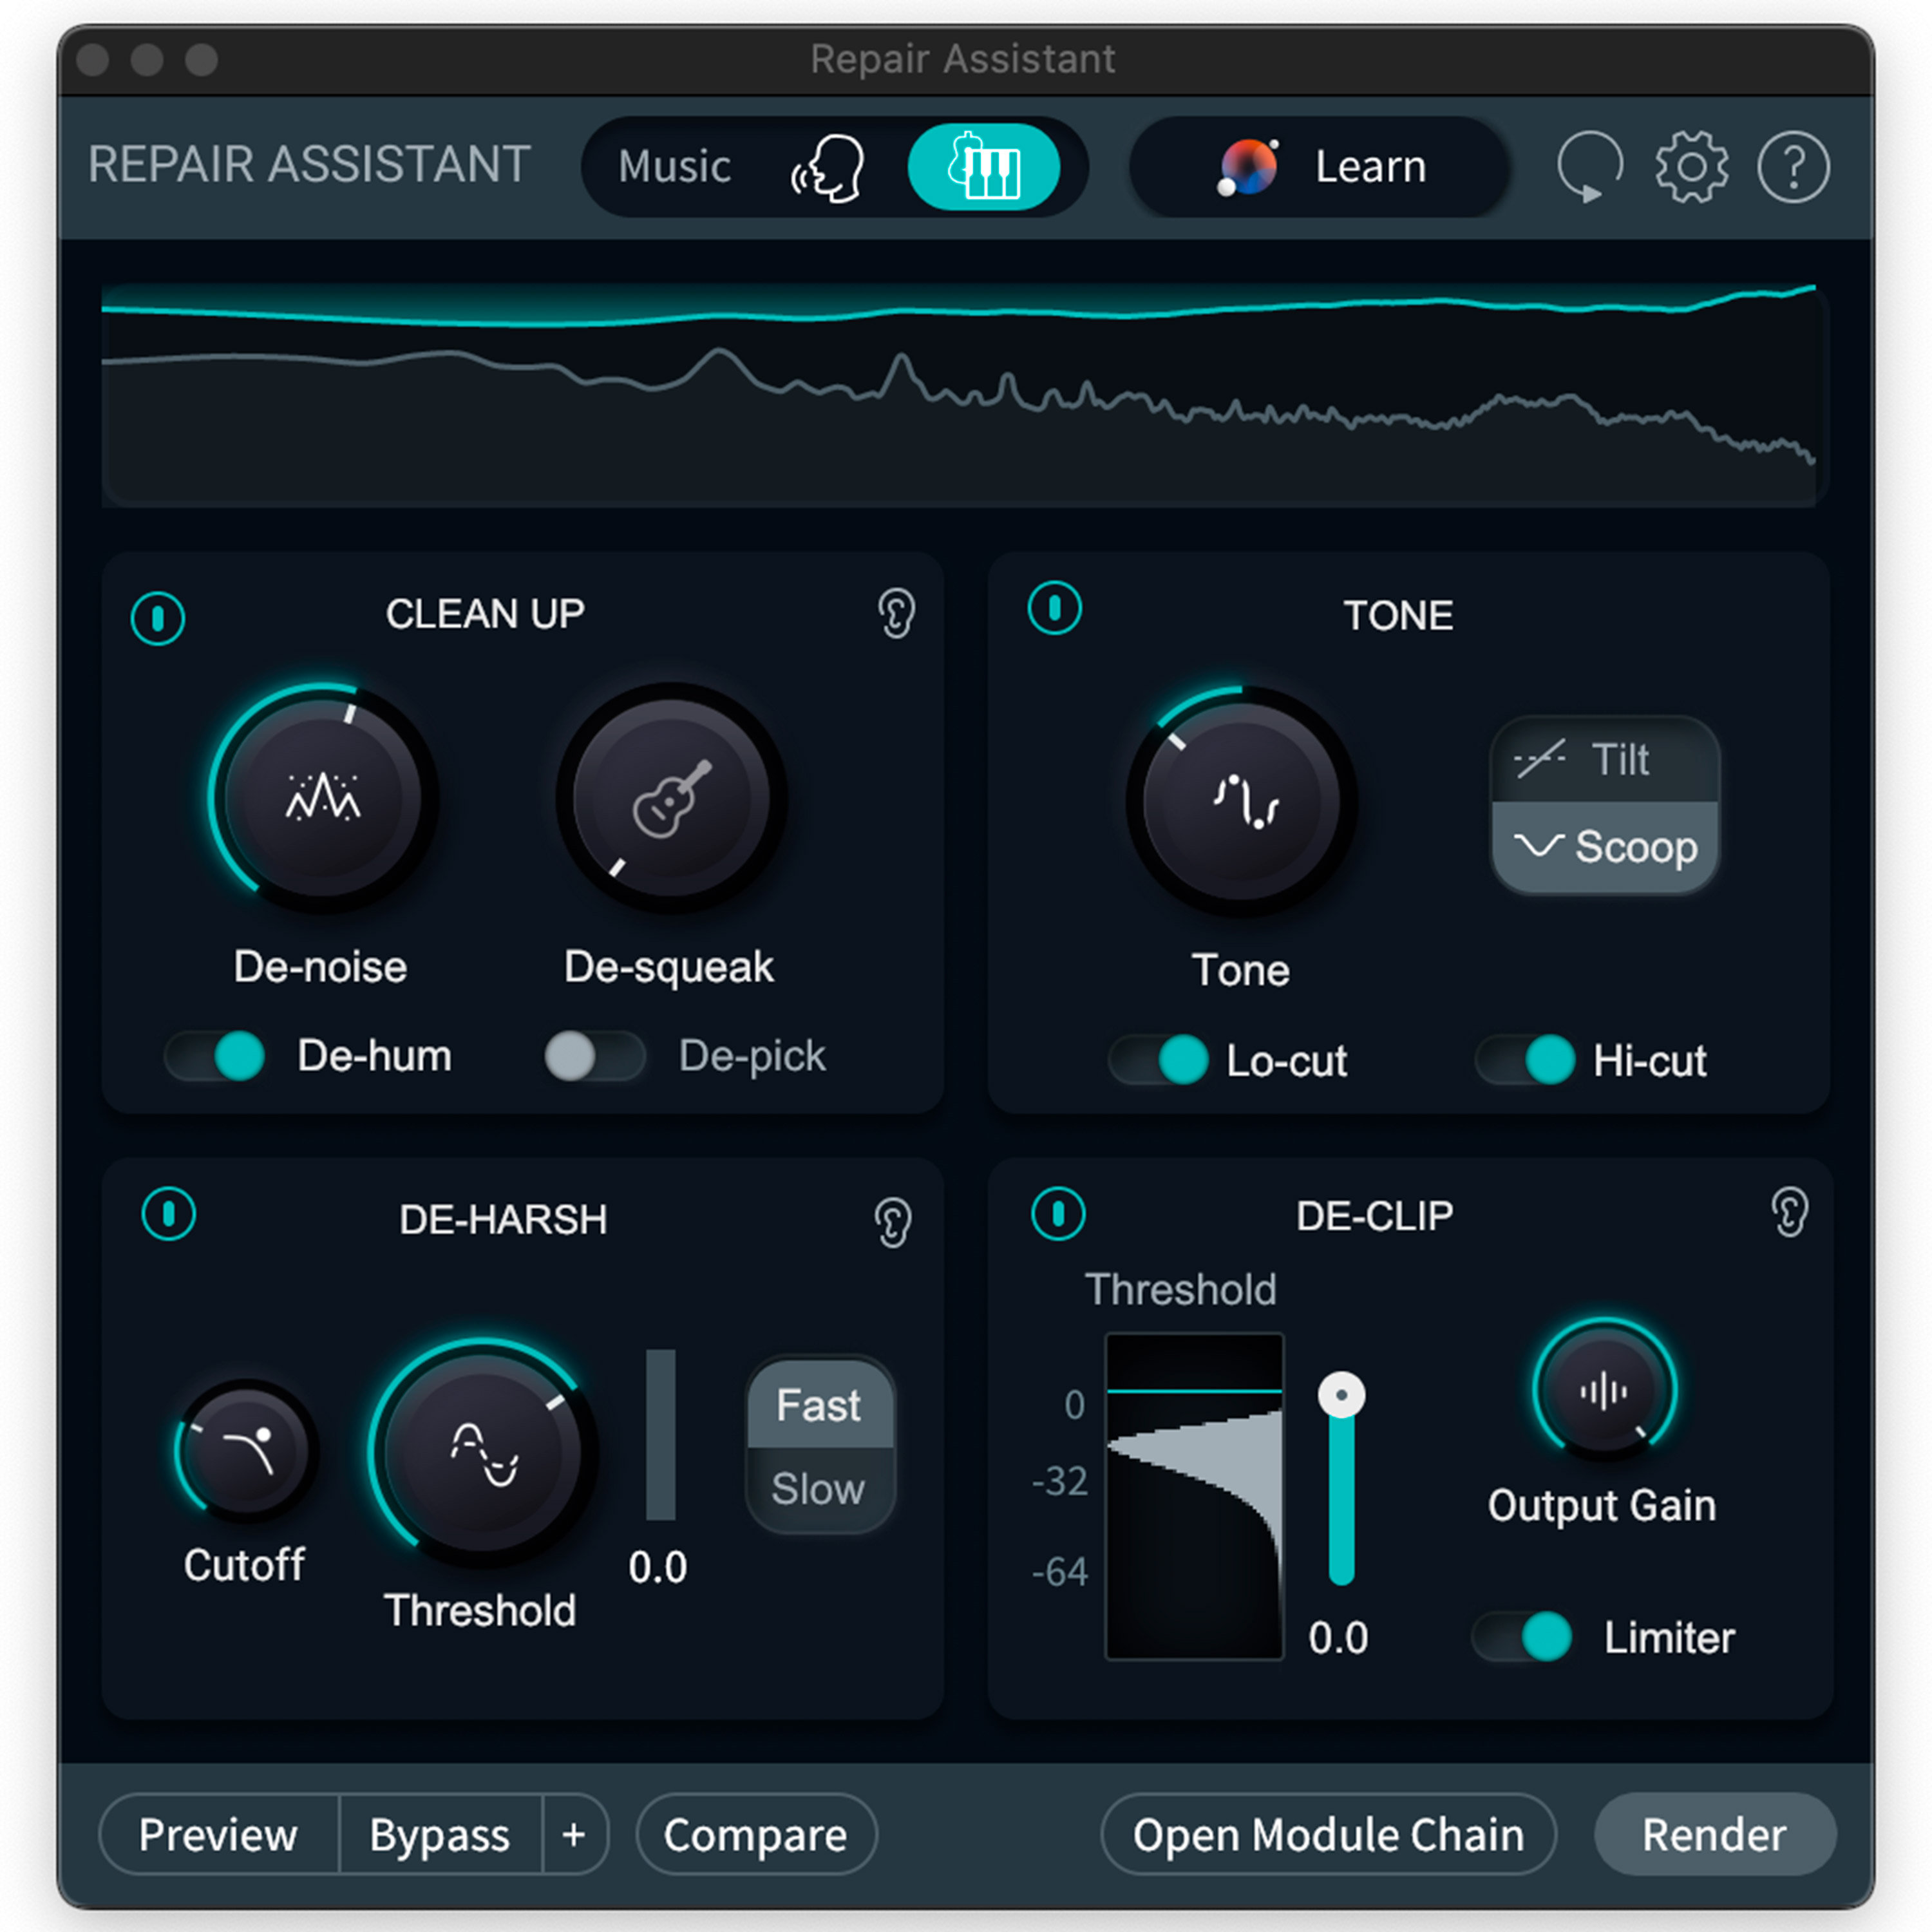Toggle the De-Clip module power button
The height and width of the screenshot is (1932, 1932).
1058,1214
